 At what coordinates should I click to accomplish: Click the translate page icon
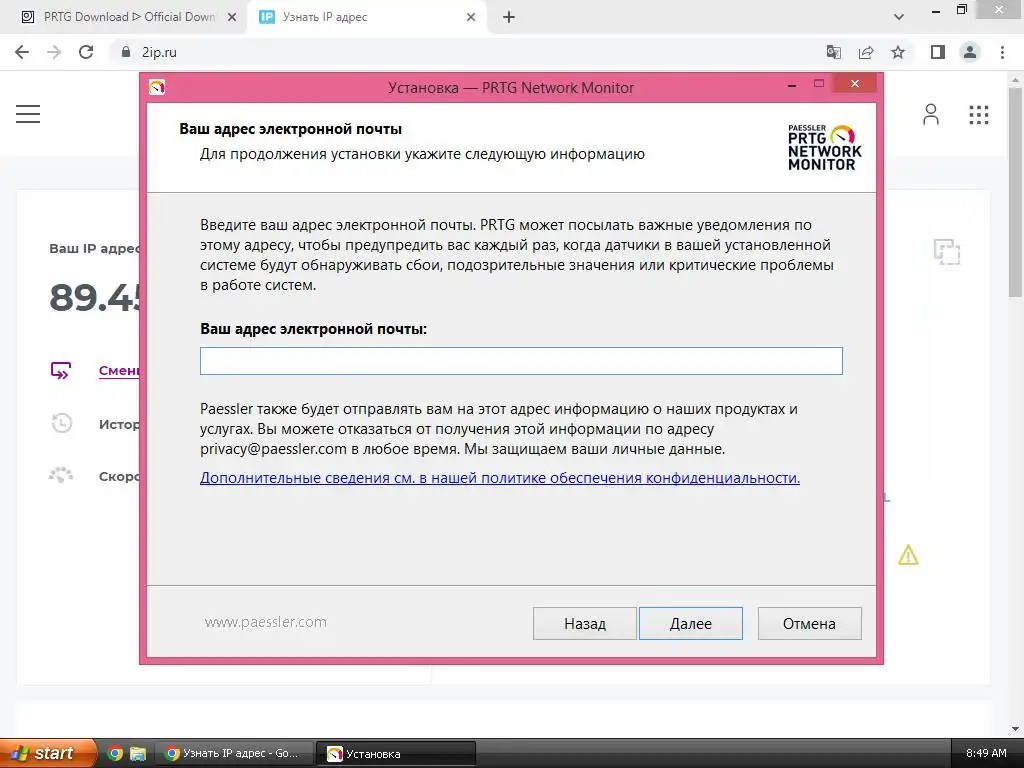[x=833, y=52]
